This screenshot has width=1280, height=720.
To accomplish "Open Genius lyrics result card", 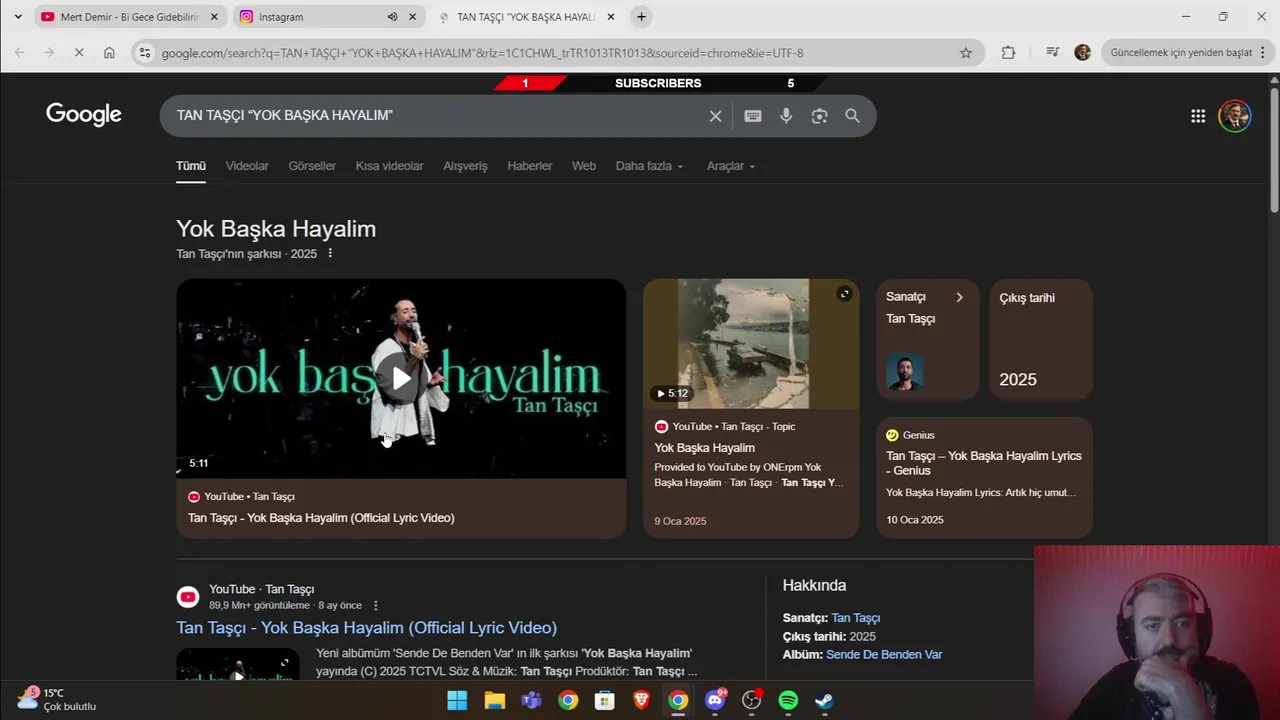I will [984, 478].
